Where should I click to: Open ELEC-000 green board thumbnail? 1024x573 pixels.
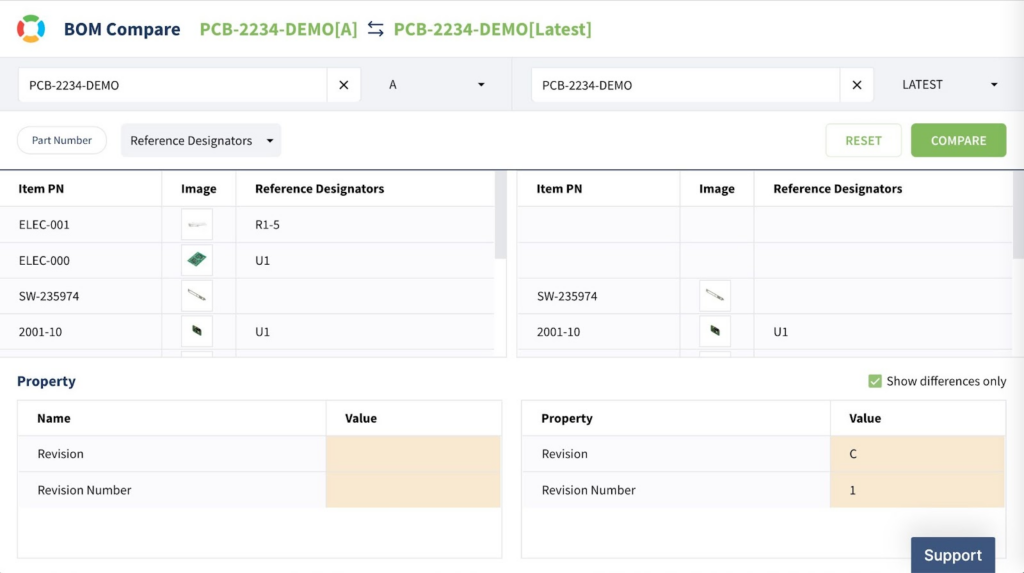coord(197,260)
